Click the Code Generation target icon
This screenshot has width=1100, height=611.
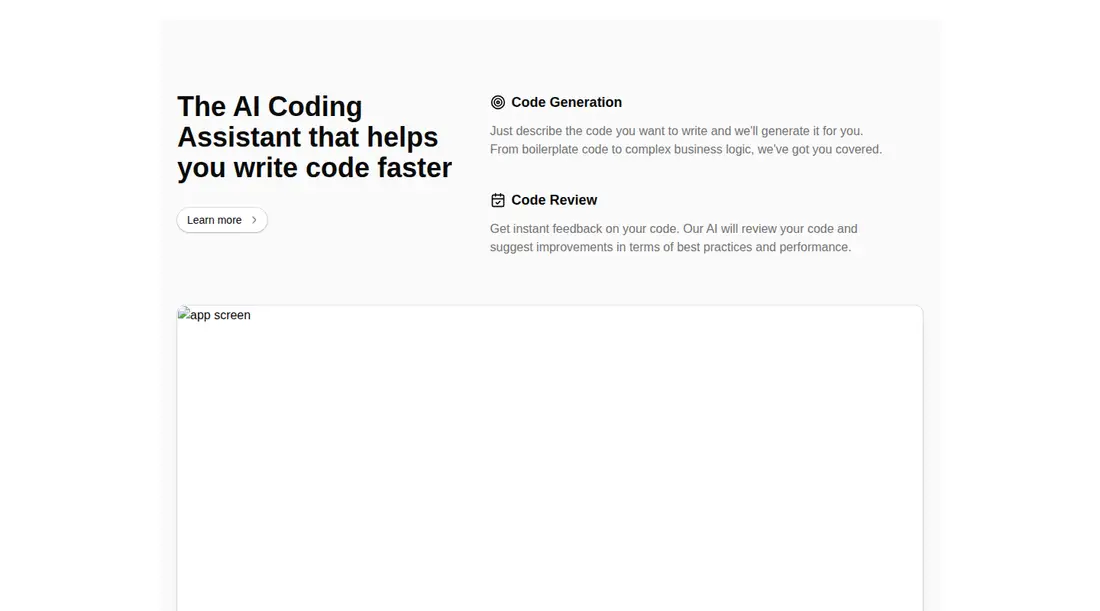point(497,102)
